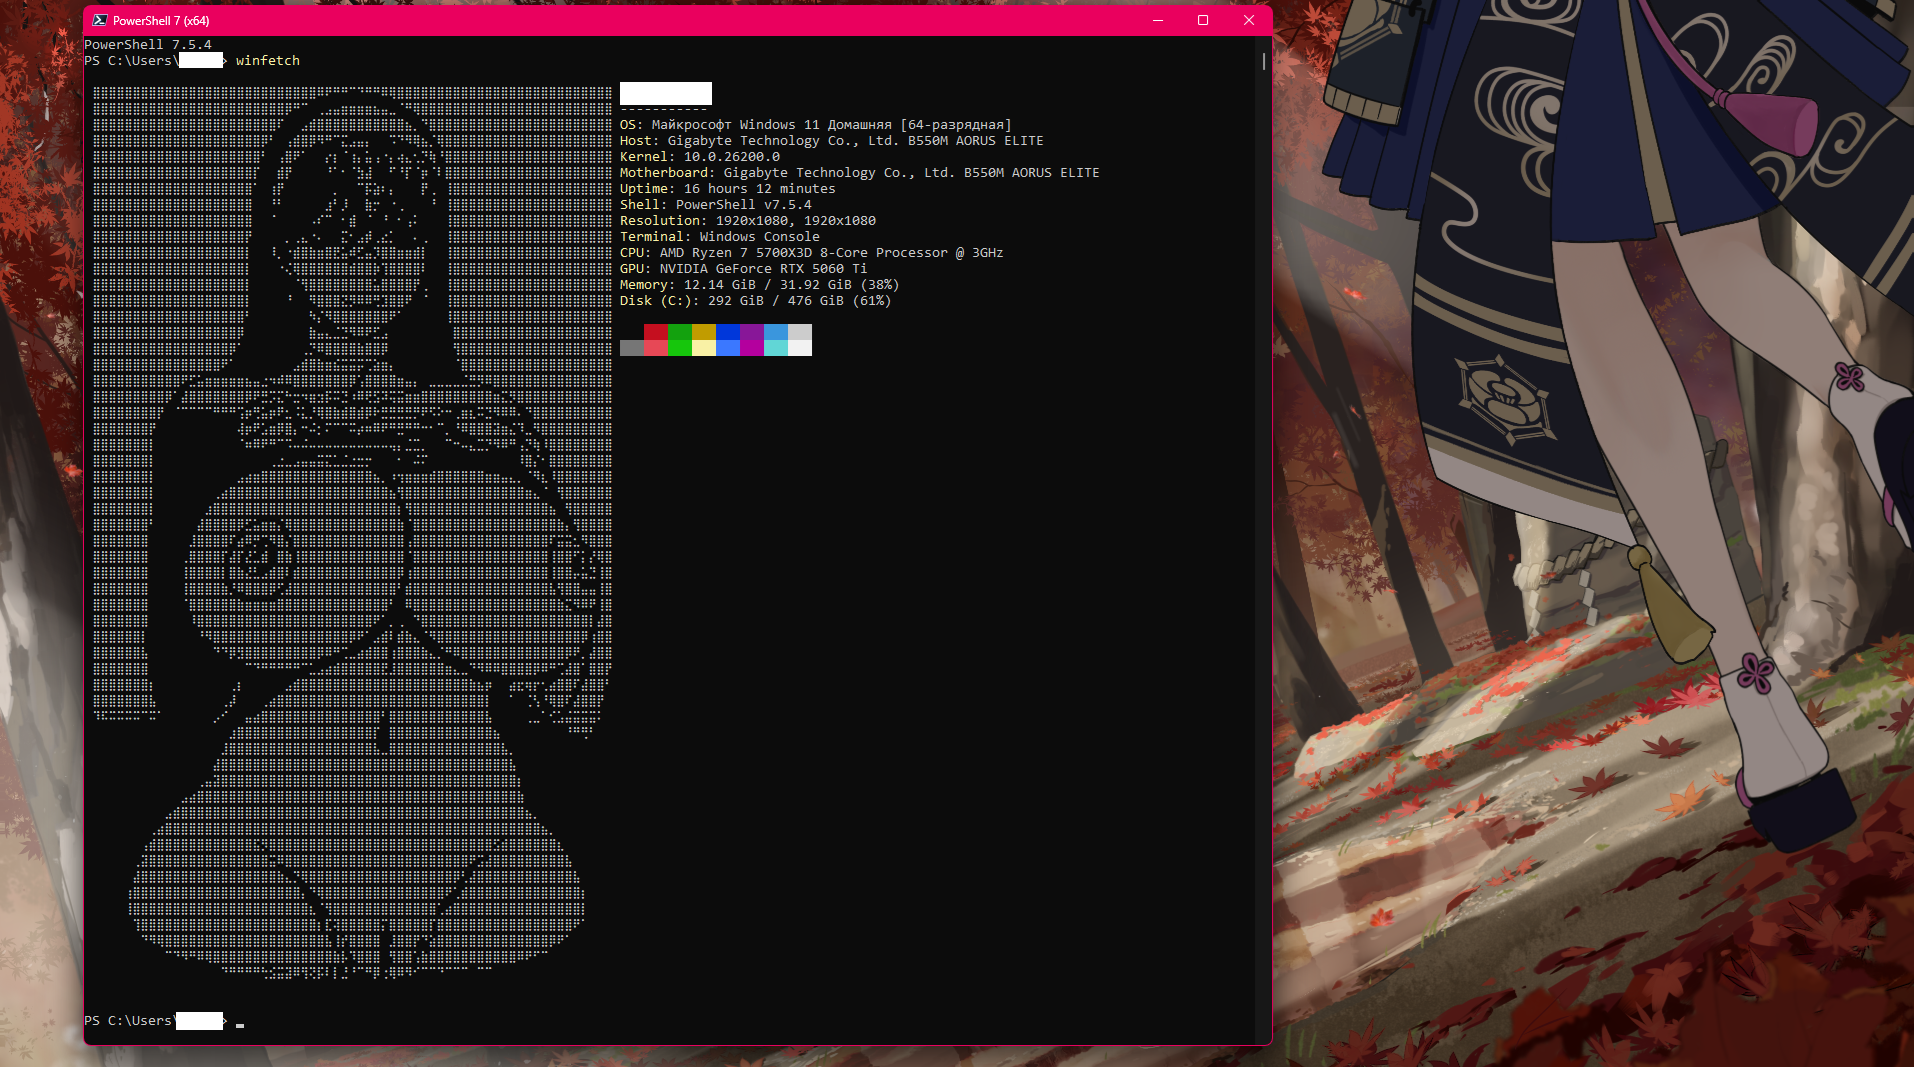Click the light gray swatch in upper color row
The width and height of the screenshot is (1914, 1067).
pyautogui.click(x=800, y=332)
